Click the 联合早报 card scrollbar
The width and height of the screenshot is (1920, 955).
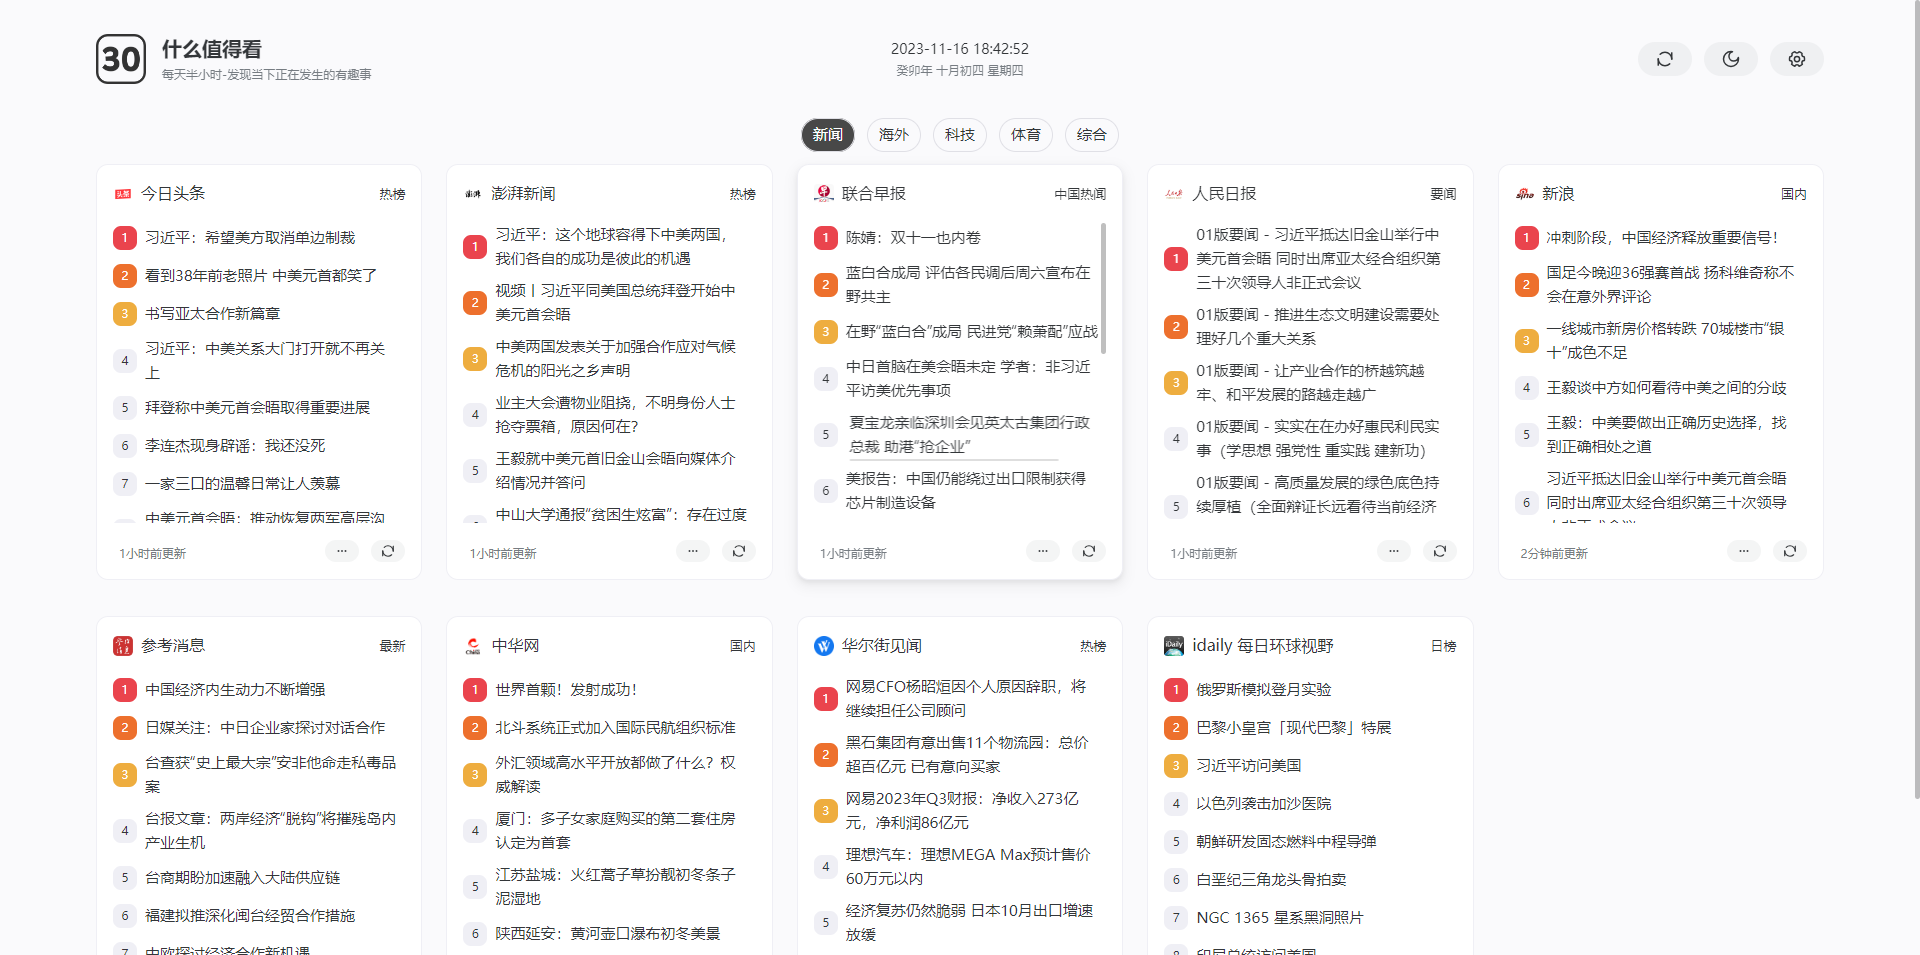(1103, 288)
